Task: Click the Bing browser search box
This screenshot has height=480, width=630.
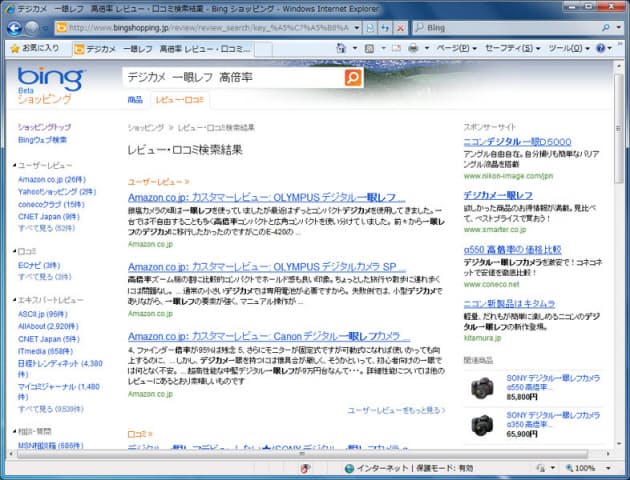Action: [x=506, y=28]
